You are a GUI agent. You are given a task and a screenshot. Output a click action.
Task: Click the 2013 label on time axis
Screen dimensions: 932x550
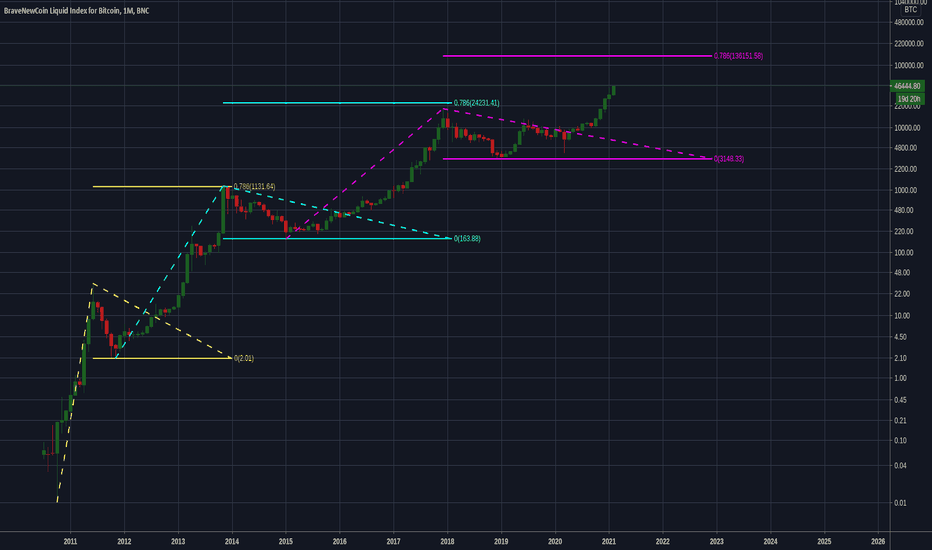pos(178,541)
